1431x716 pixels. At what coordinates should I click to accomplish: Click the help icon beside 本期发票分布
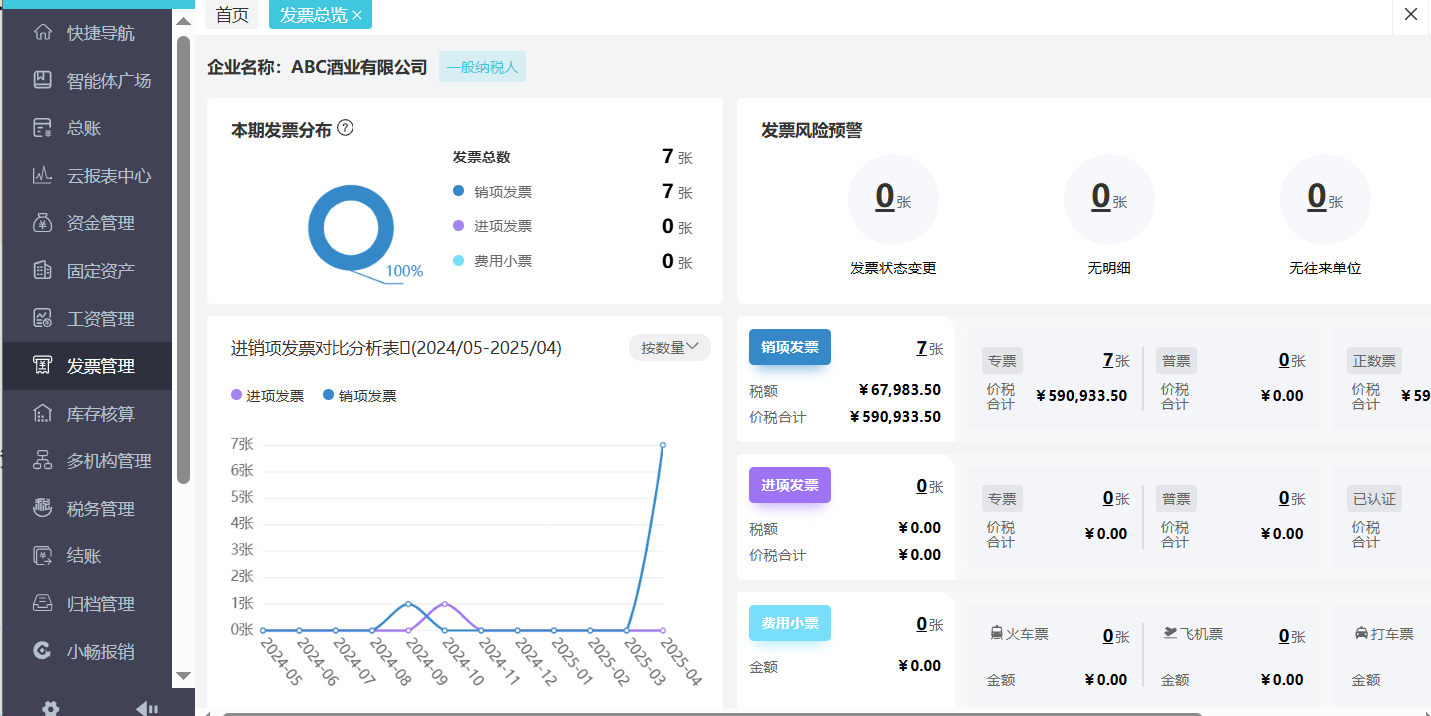pyautogui.click(x=345, y=128)
